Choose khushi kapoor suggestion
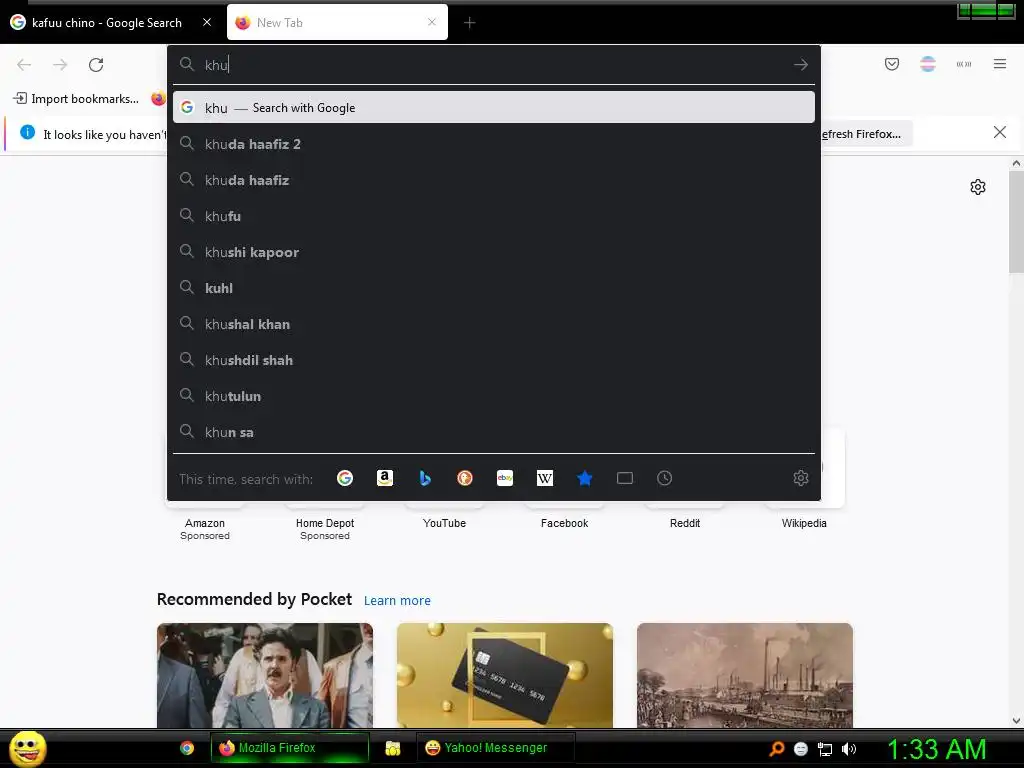 494,252
